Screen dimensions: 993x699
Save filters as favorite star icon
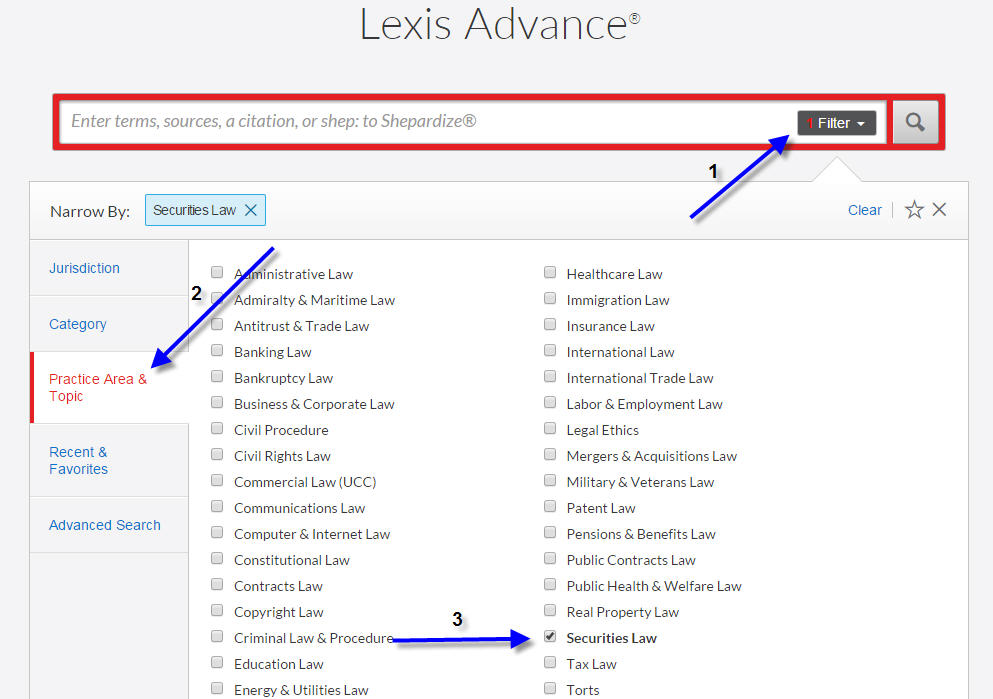click(914, 210)
